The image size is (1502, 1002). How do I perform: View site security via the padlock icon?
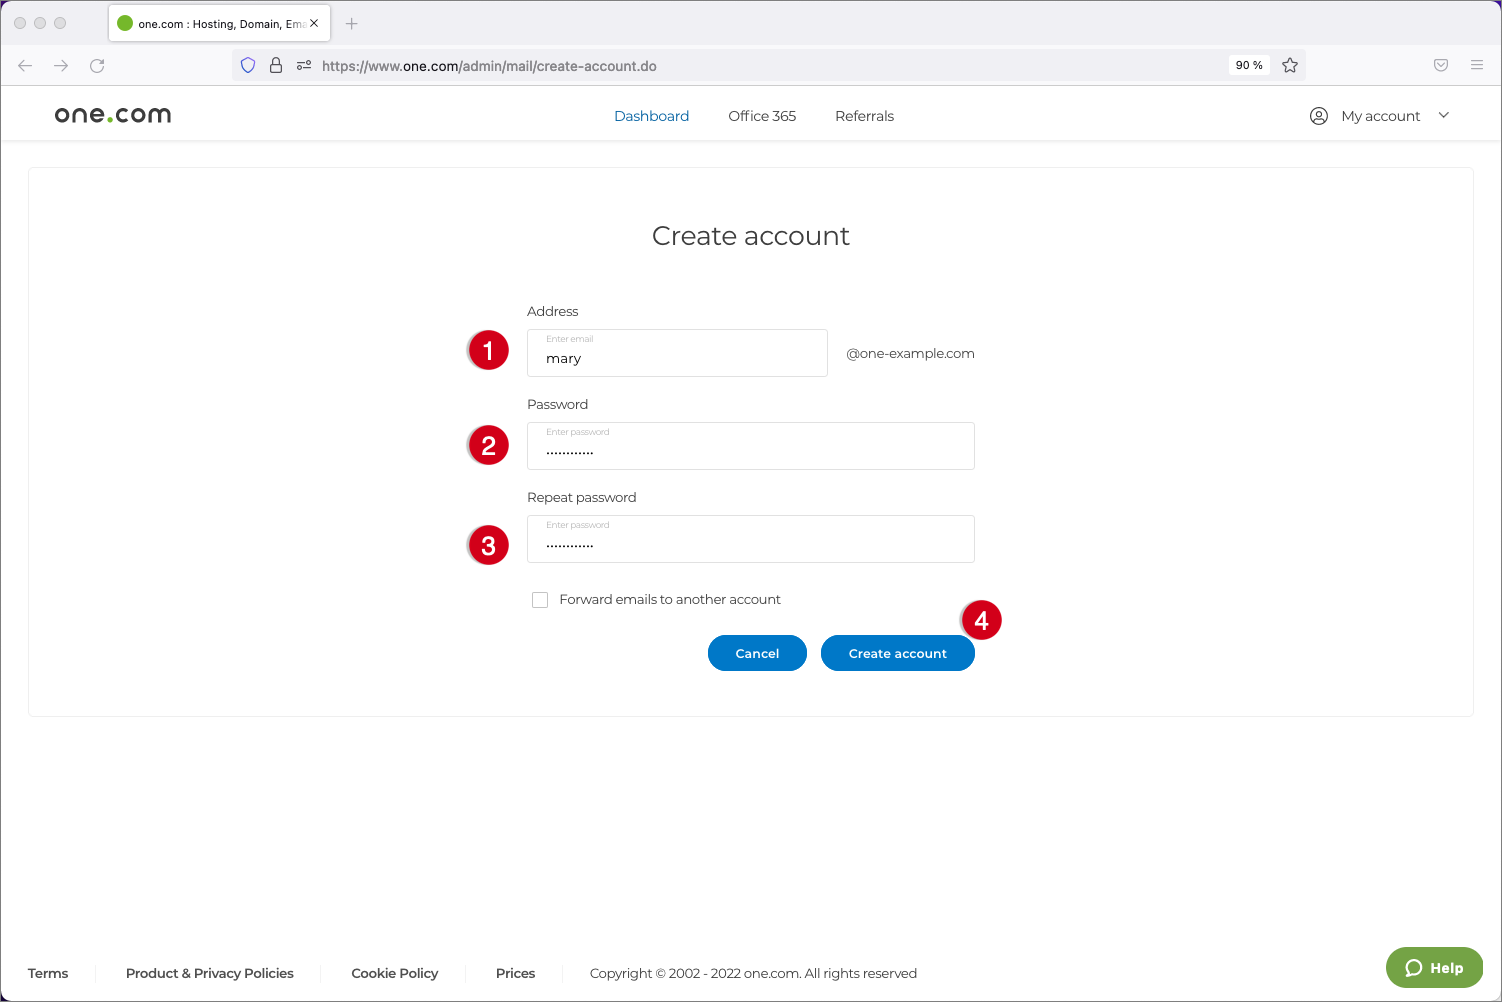pos(276,66)
